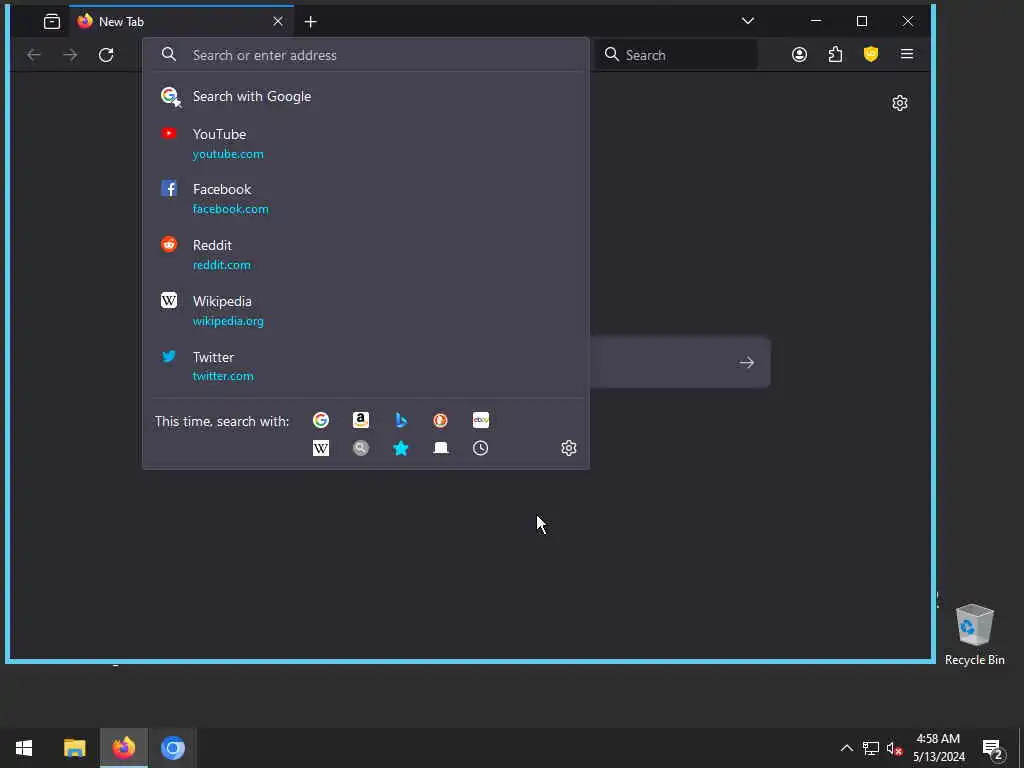Image resolution: width=1024 pixels, height=768 pixels.
Task: Select the Wikipedia suggestion row
Action: pyautogui.click(x=366, y=311)
